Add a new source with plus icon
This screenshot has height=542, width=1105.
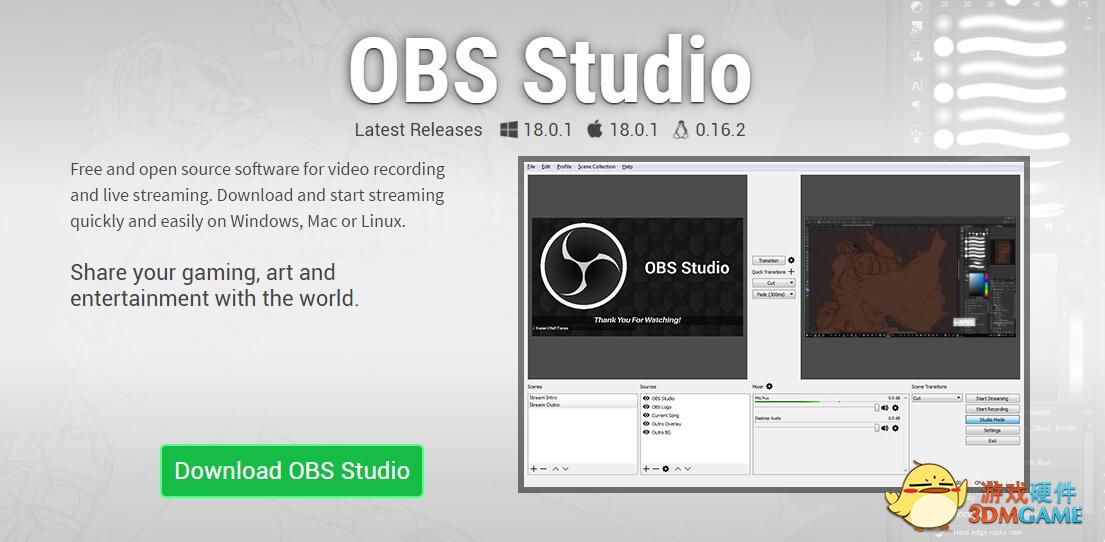pos(646,469)
